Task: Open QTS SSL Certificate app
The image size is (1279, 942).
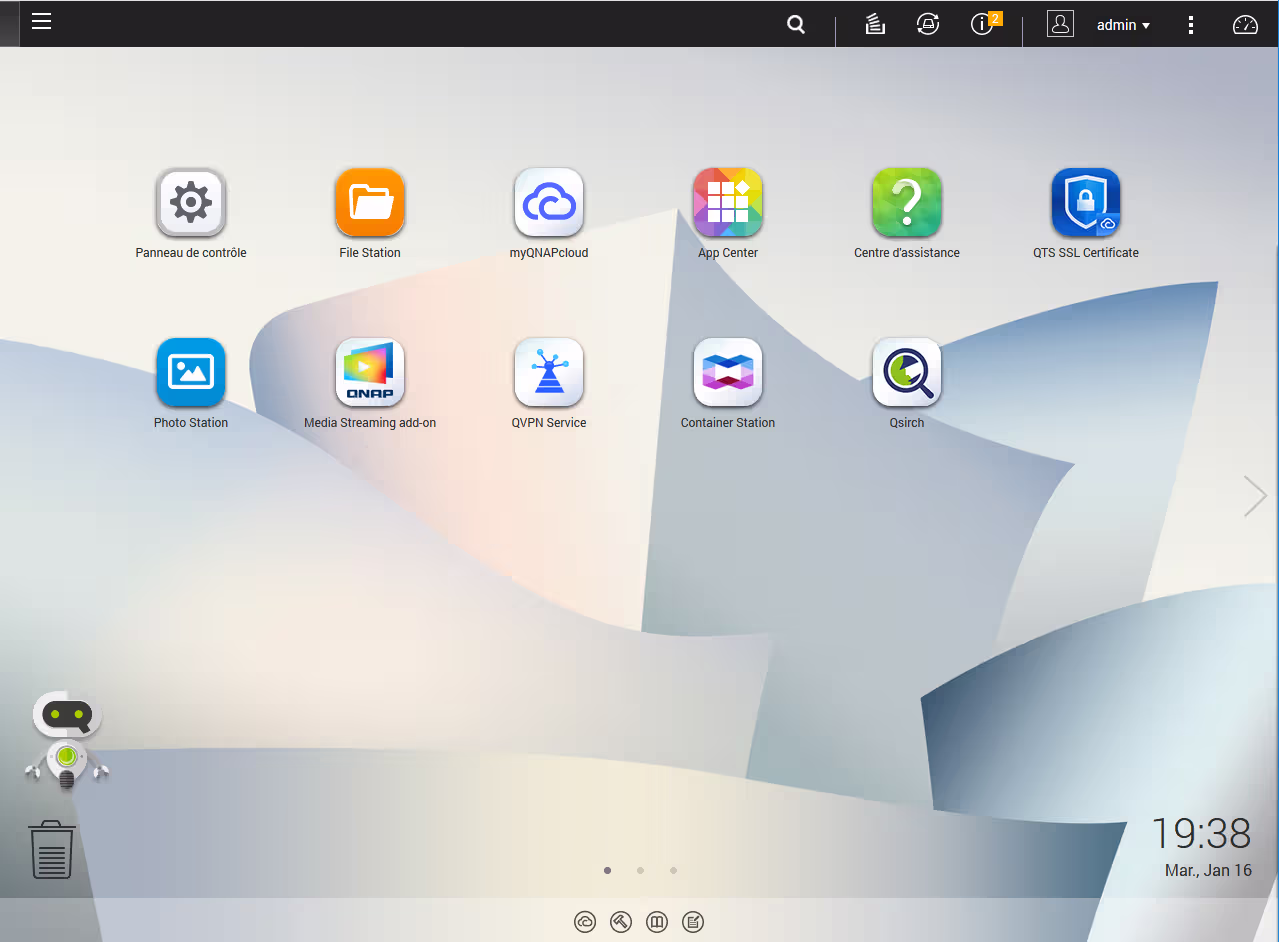Action: [x=1086, y=203]
